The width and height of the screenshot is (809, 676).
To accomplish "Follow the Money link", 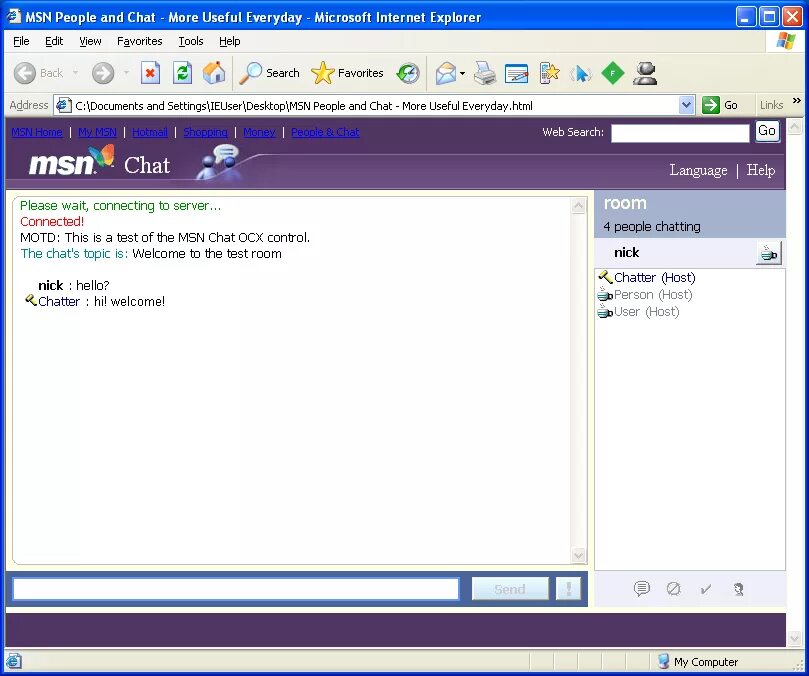I will [259, 132].
